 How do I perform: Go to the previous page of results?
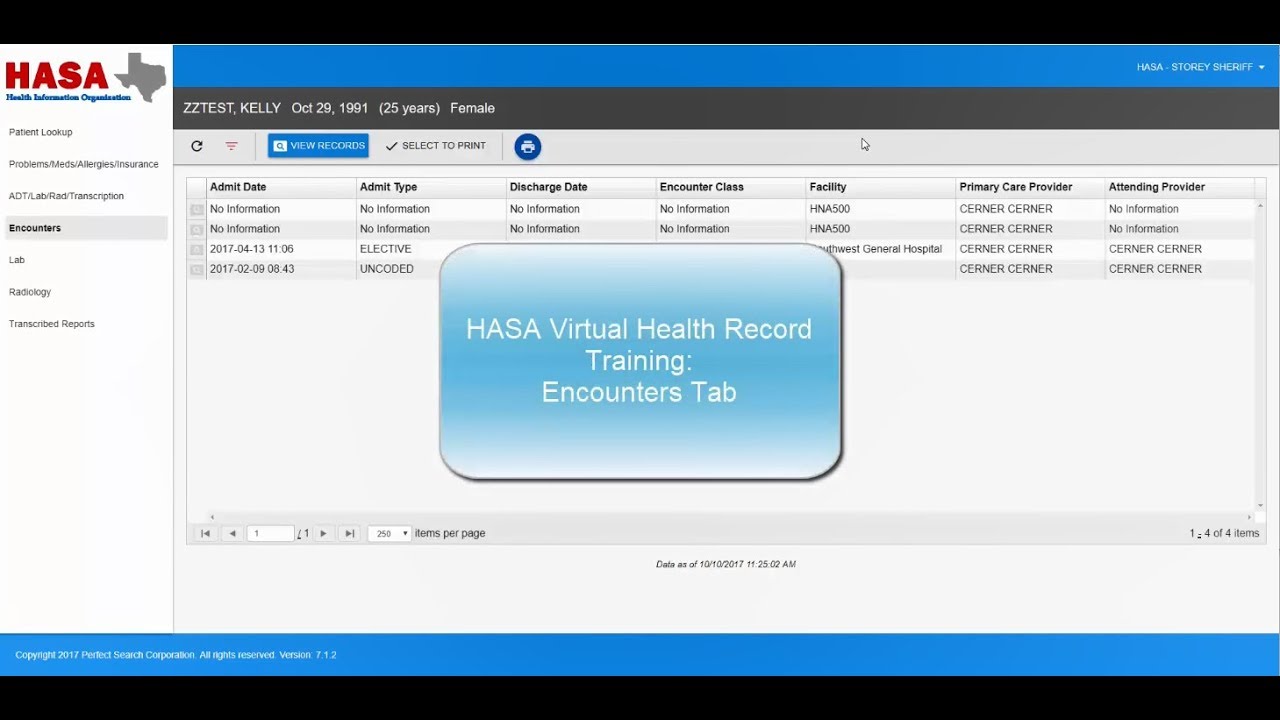click(232, 534)
